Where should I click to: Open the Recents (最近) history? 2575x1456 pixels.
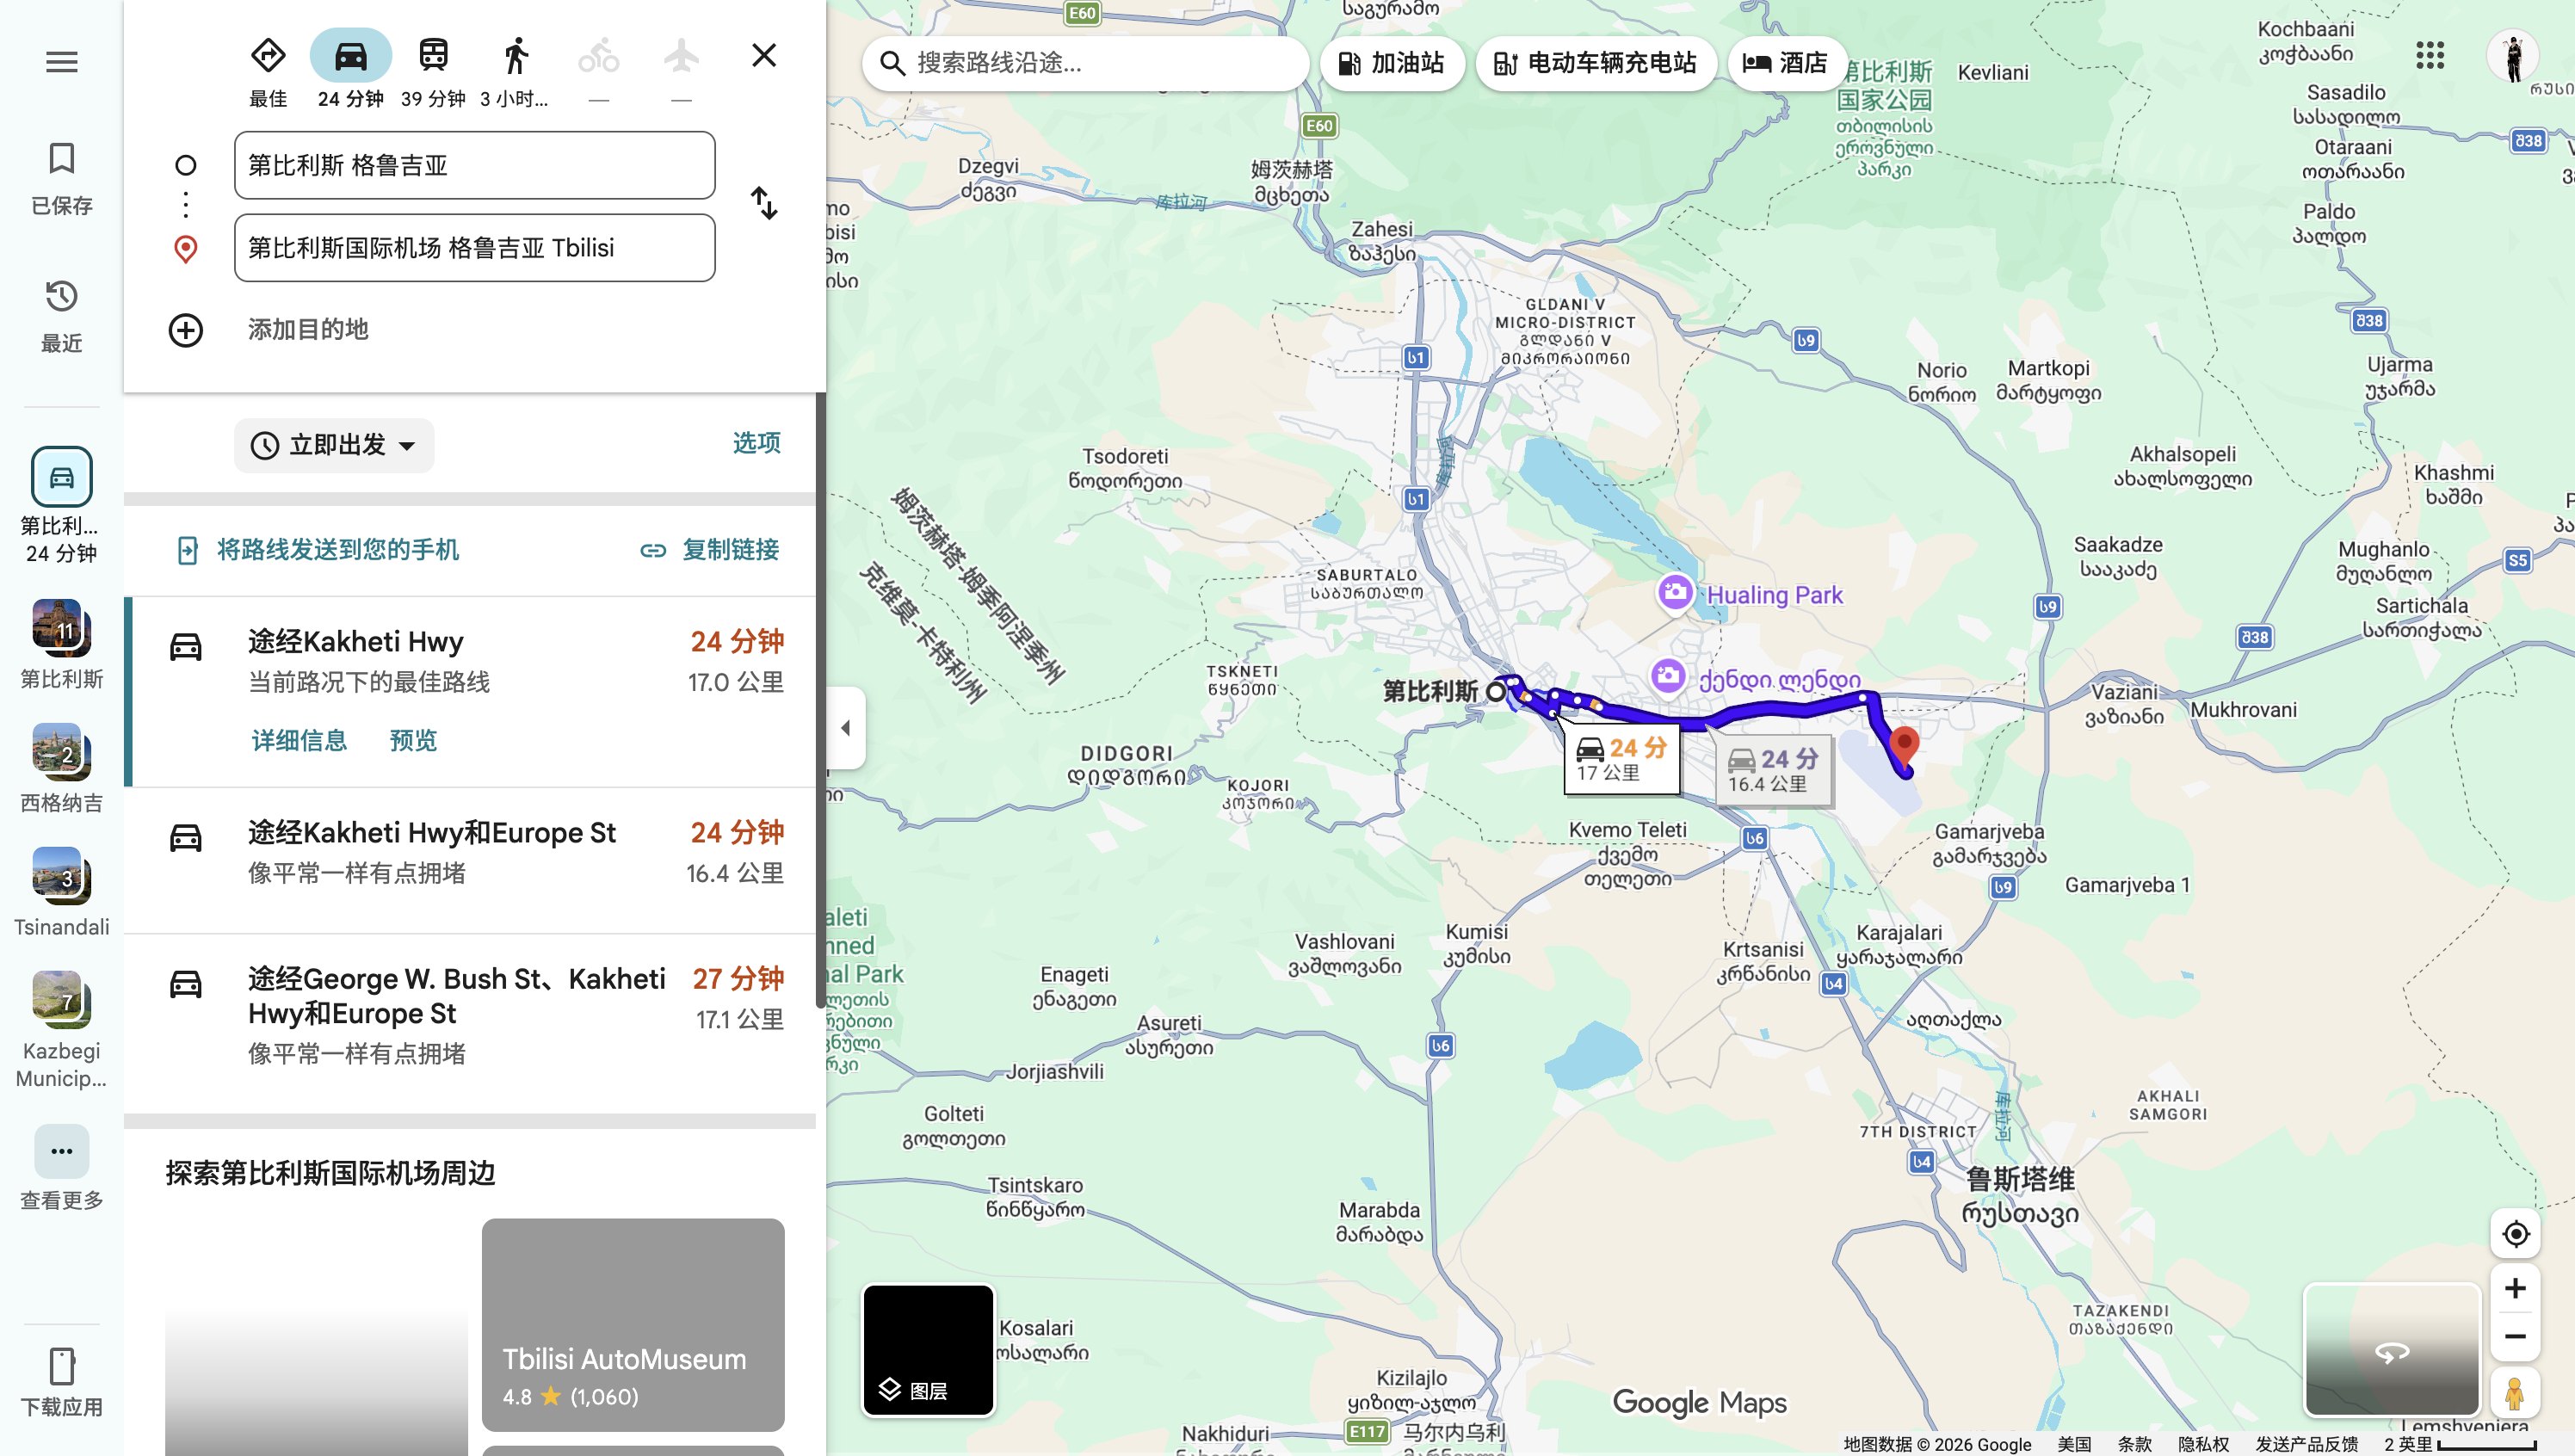(61, 316)
